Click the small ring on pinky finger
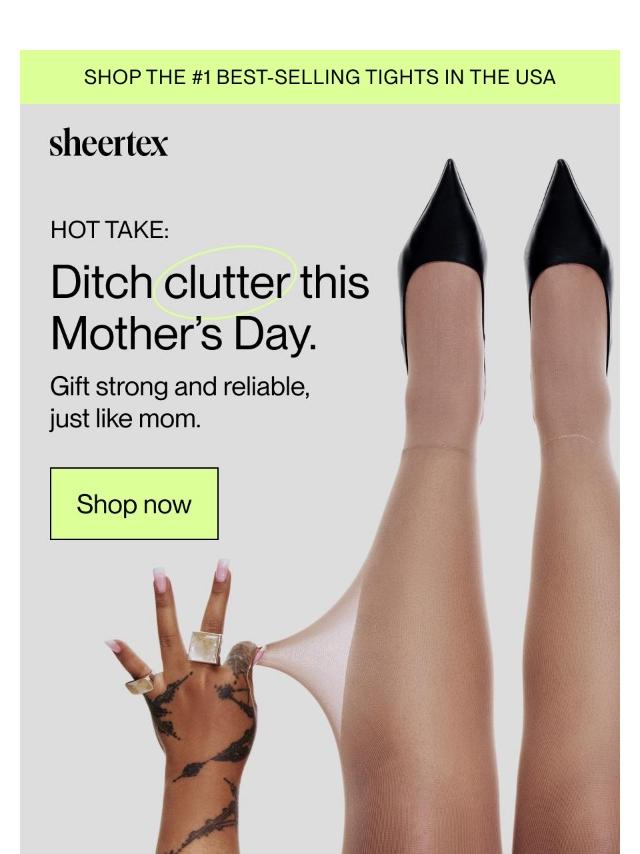 [x=139, y=683]
